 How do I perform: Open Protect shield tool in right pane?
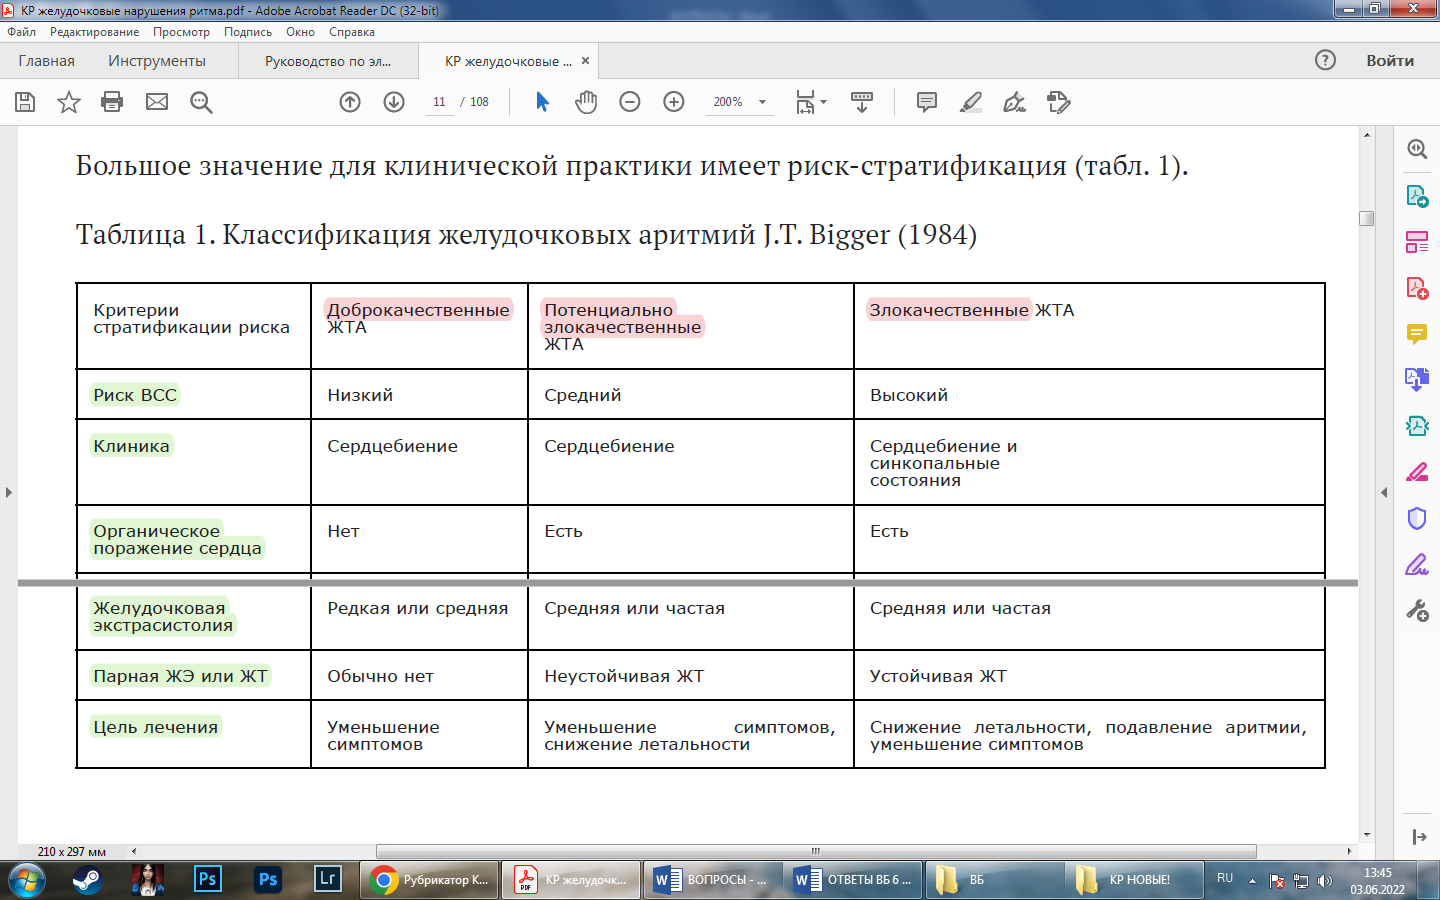click(1417, 518)
